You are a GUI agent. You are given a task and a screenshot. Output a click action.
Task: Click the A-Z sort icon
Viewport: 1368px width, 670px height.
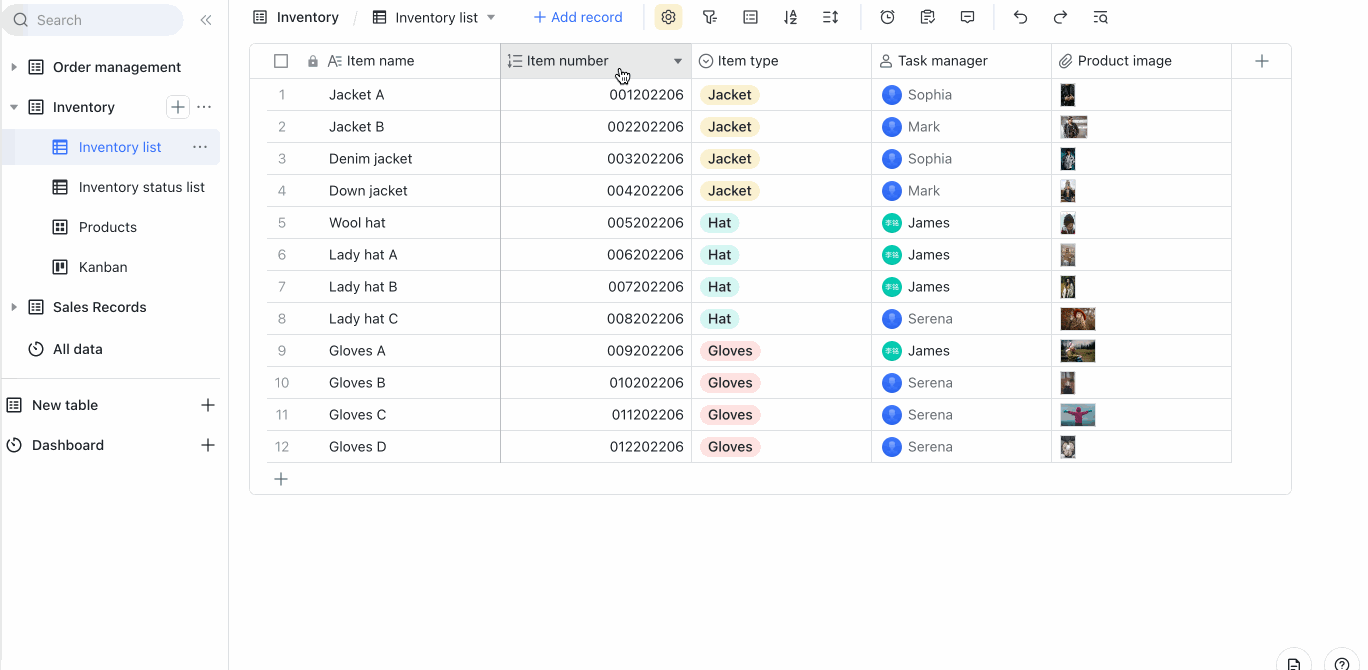790,17
